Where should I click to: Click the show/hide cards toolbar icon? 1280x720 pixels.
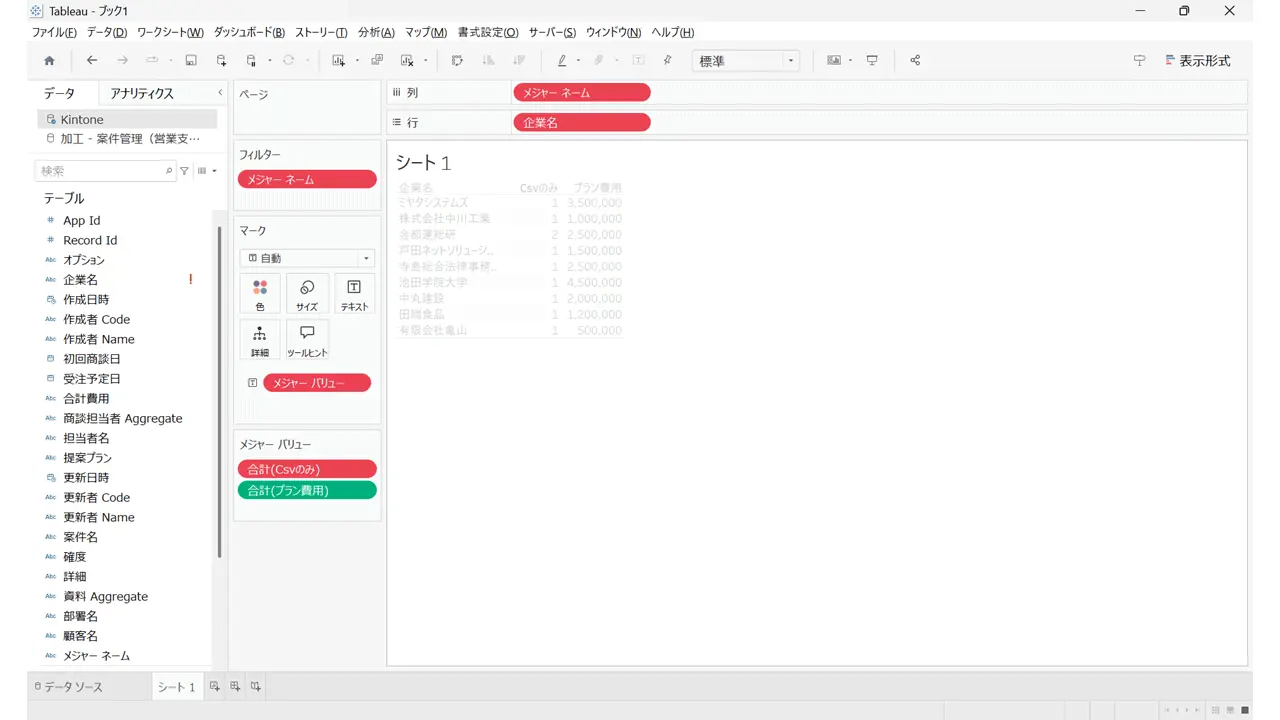tap(833, 60)
